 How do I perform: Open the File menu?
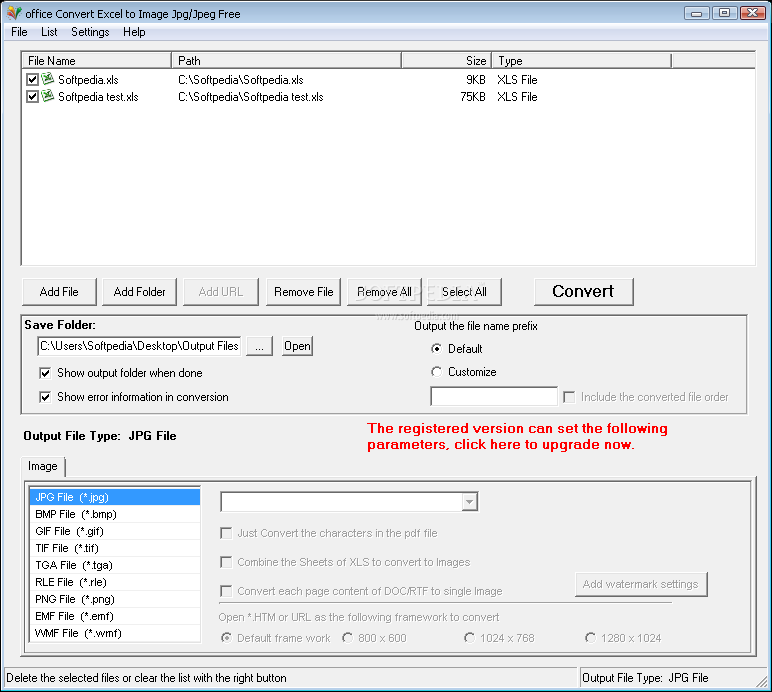tap(19, 32)
